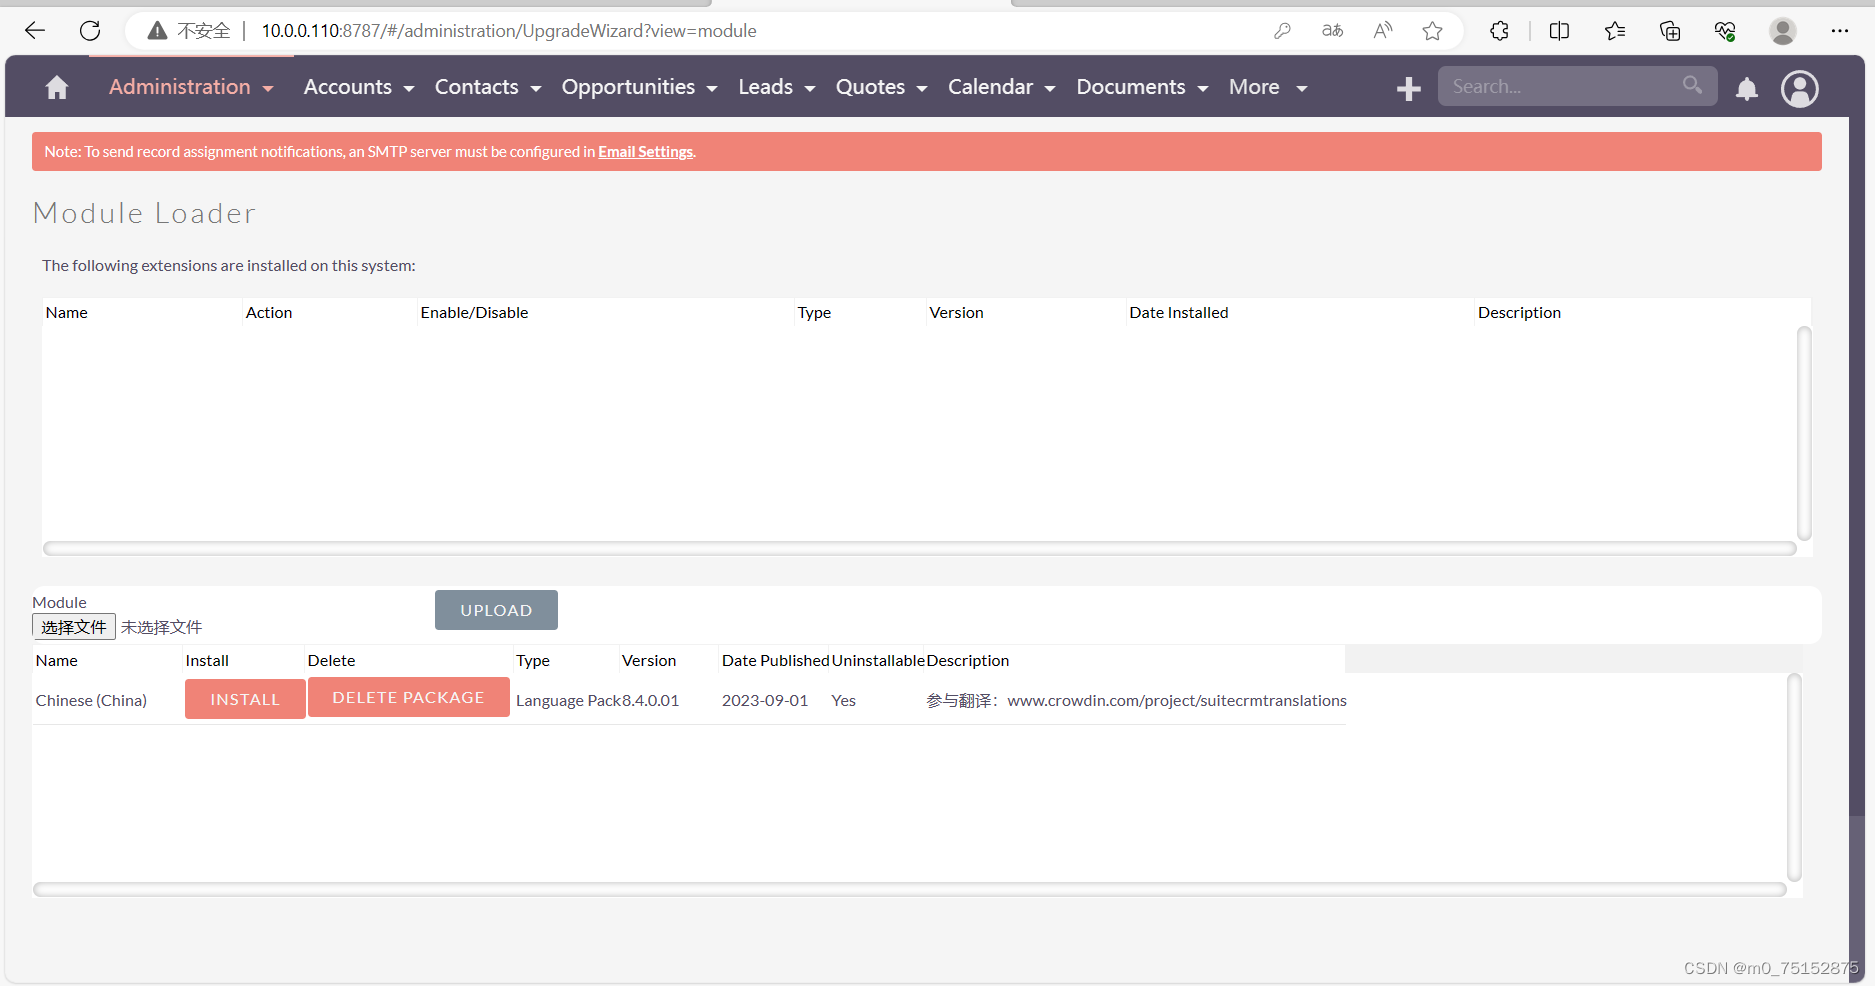Open the browser collections icon
The height and width of the screenshot is (986, 1875).
(1669, 30)
